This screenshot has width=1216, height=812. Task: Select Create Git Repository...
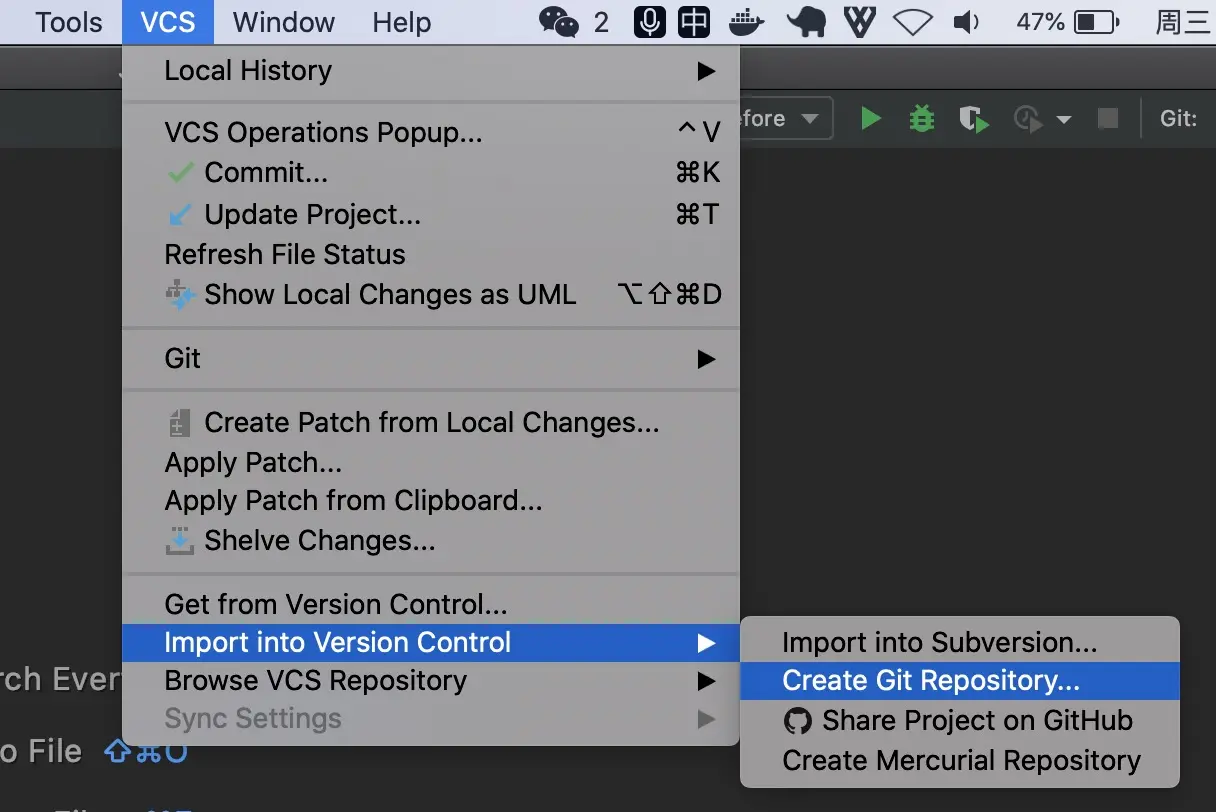(x=960, y=681)
